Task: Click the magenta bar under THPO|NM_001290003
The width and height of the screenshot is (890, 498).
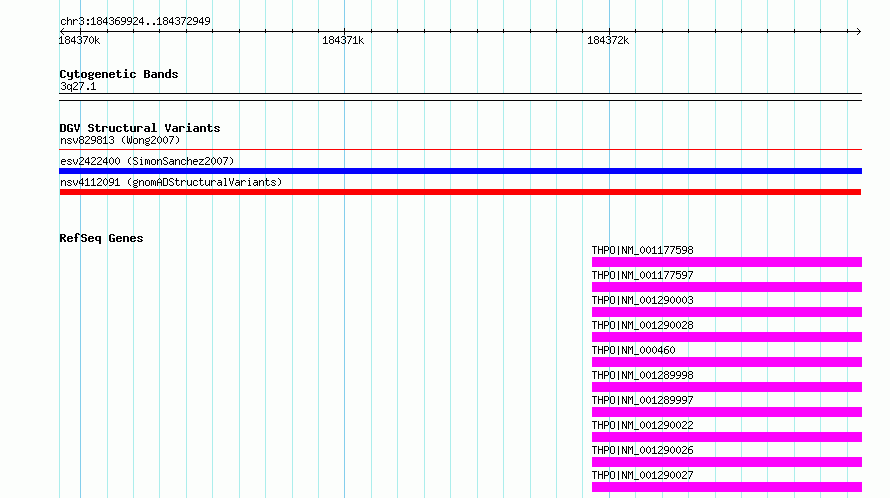Action: click(727, 312)
